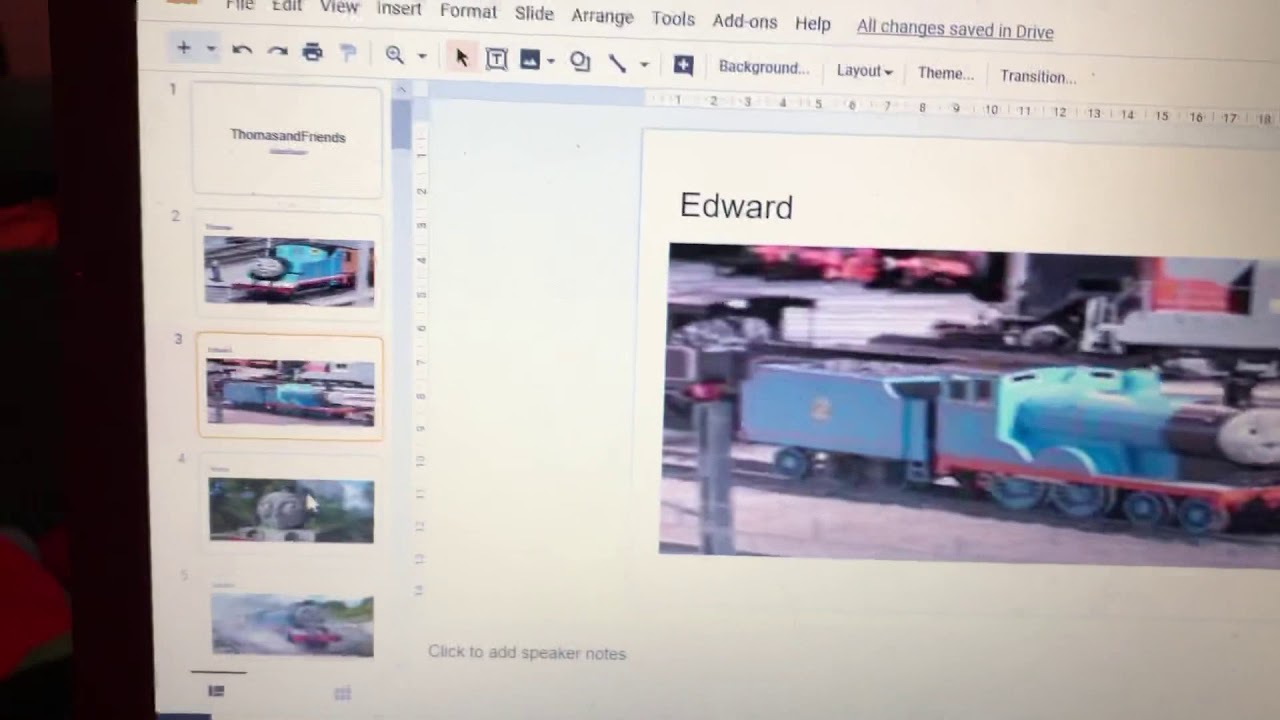Open the Arrange menu
The height and width of the screenshot is (720, 1280).
(602, 16)
